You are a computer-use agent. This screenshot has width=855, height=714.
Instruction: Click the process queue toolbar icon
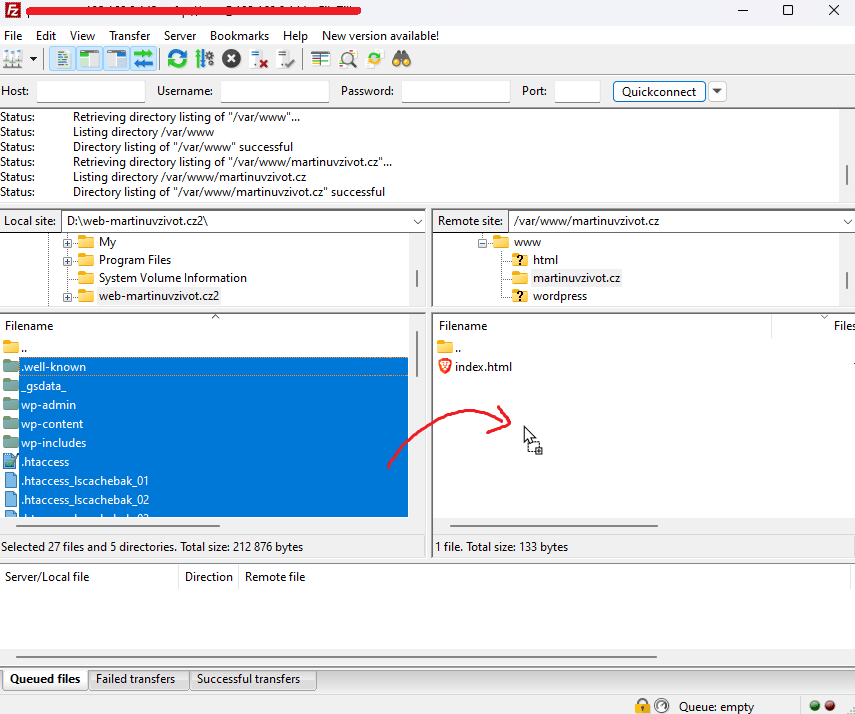click(204, 59)
